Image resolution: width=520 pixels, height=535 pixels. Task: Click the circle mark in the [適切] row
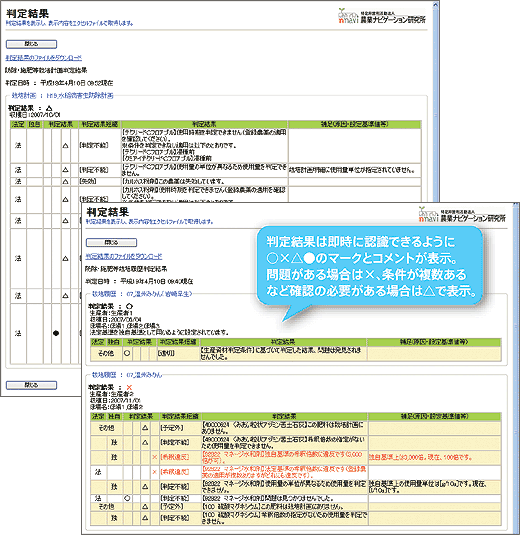tap(127, 353)
